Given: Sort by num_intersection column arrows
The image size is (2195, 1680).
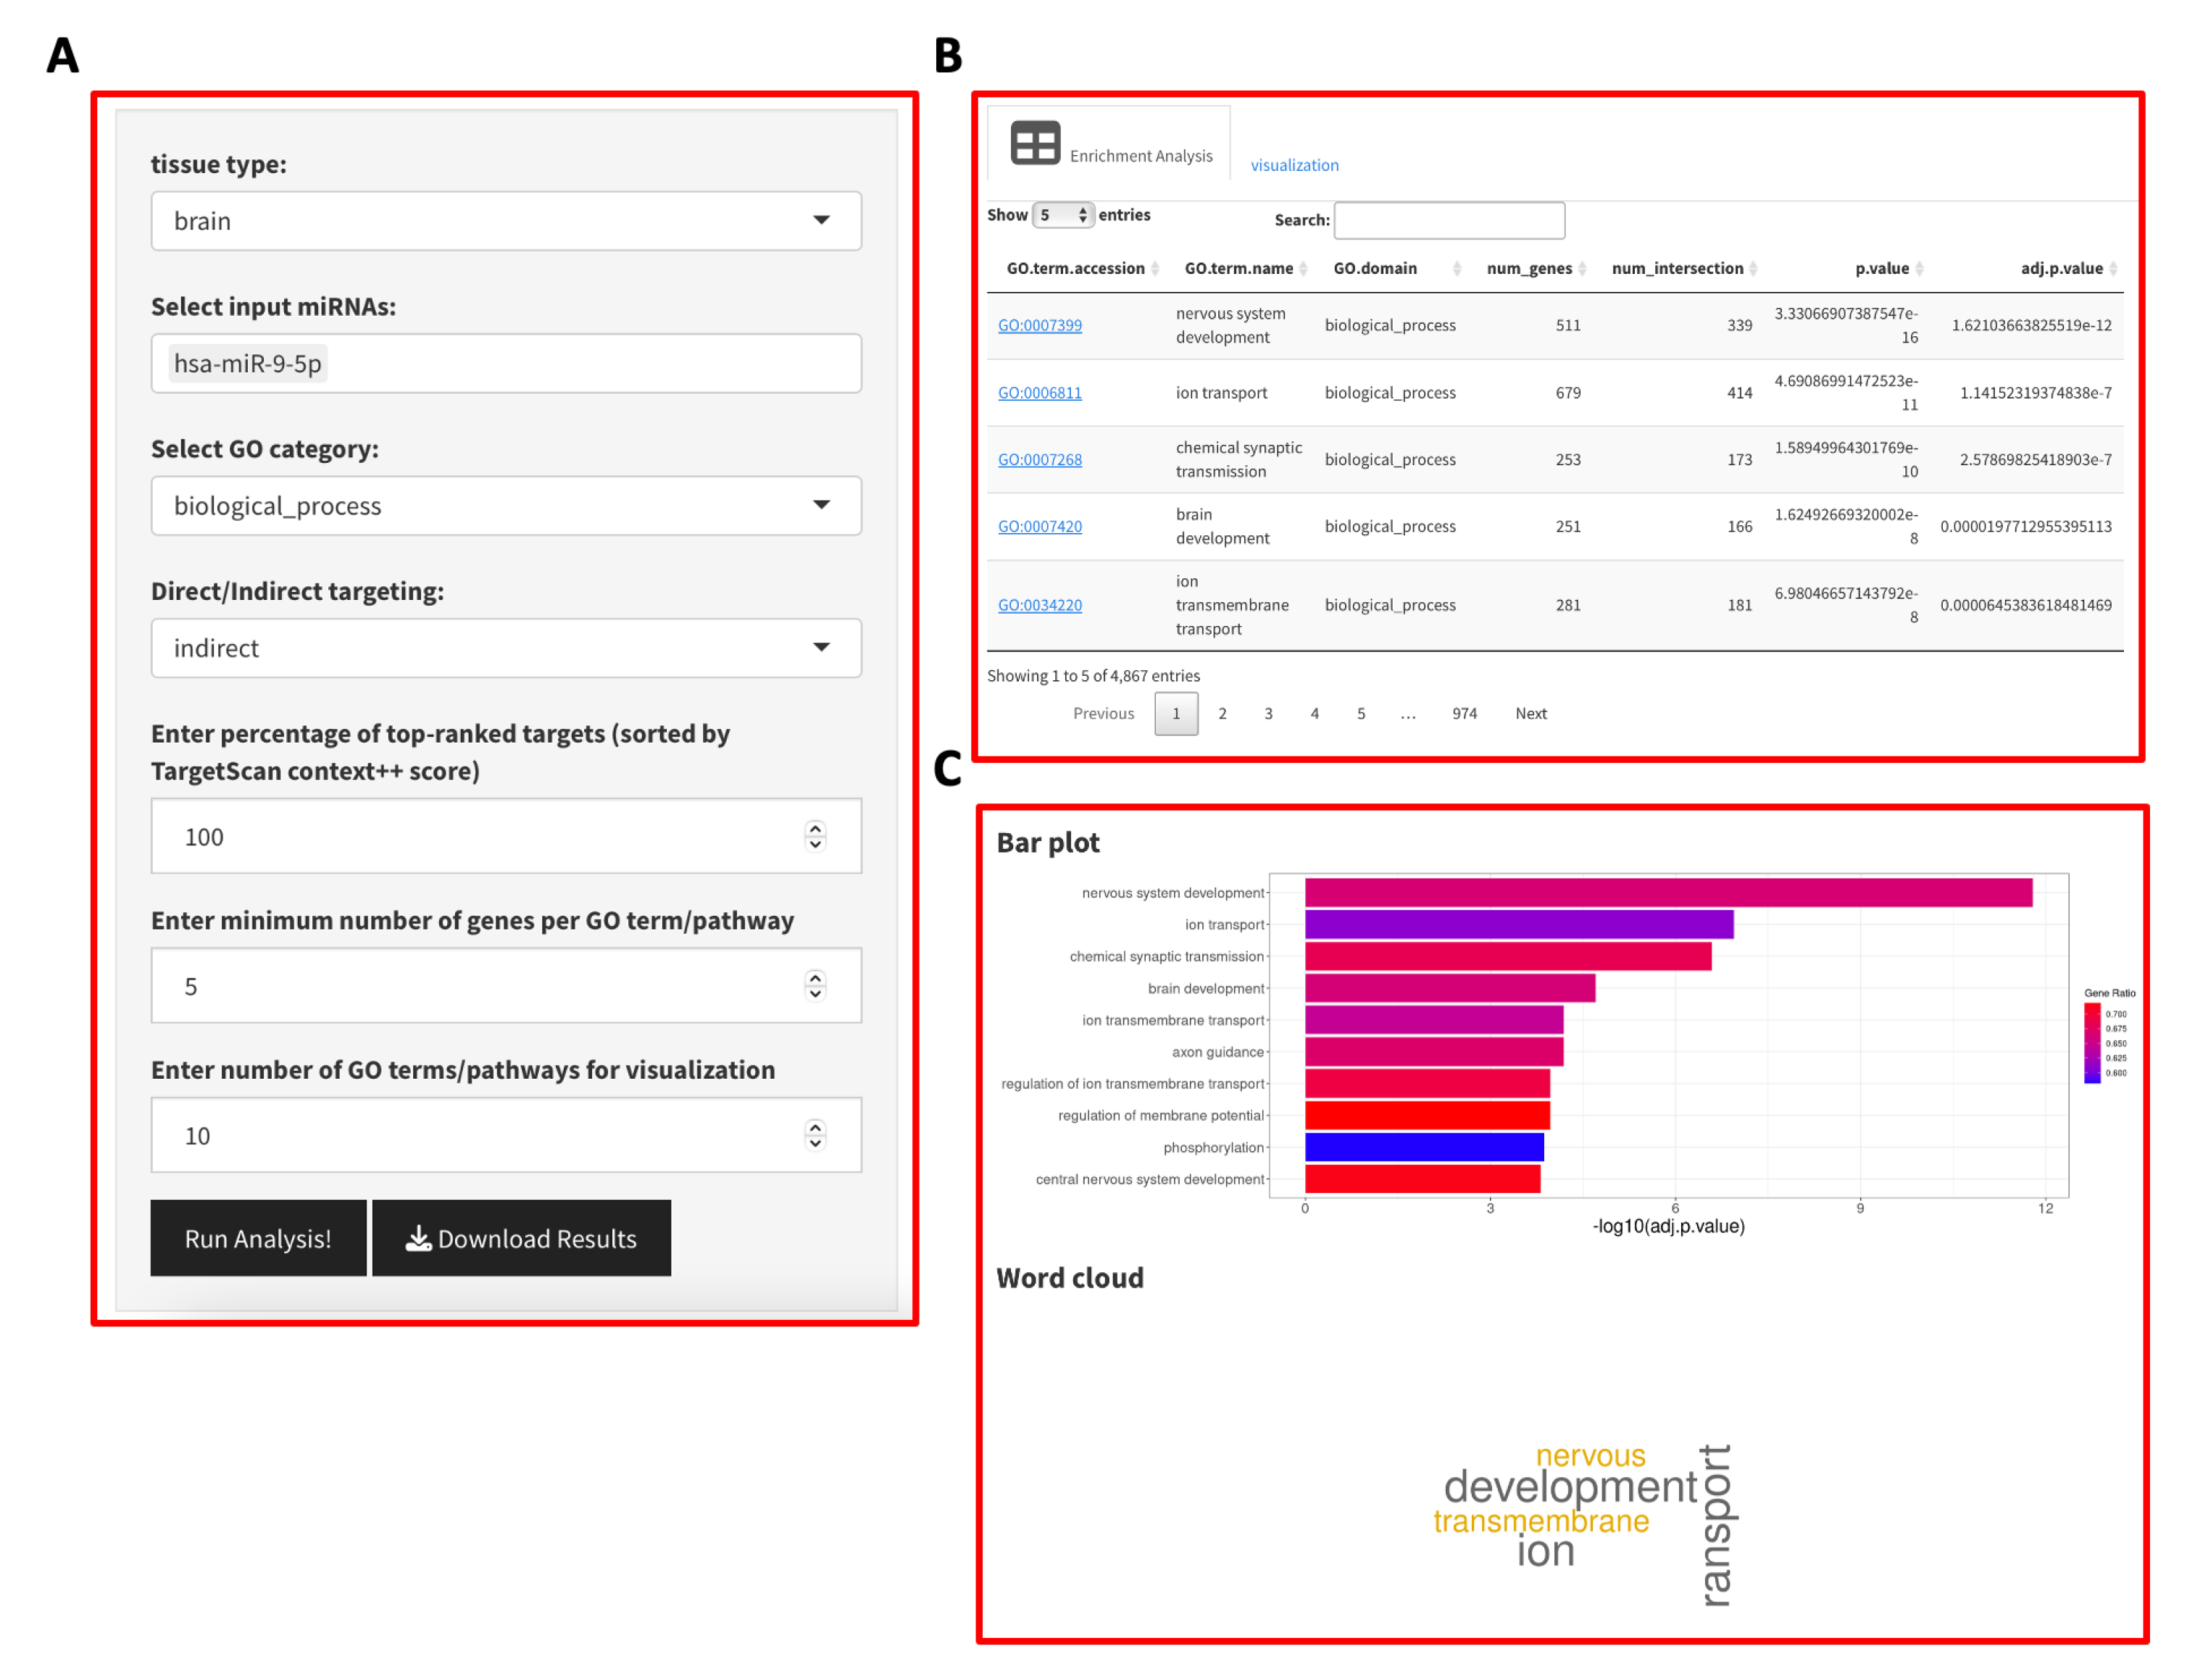Looking at the screenshot, I should pos(1753,268).
